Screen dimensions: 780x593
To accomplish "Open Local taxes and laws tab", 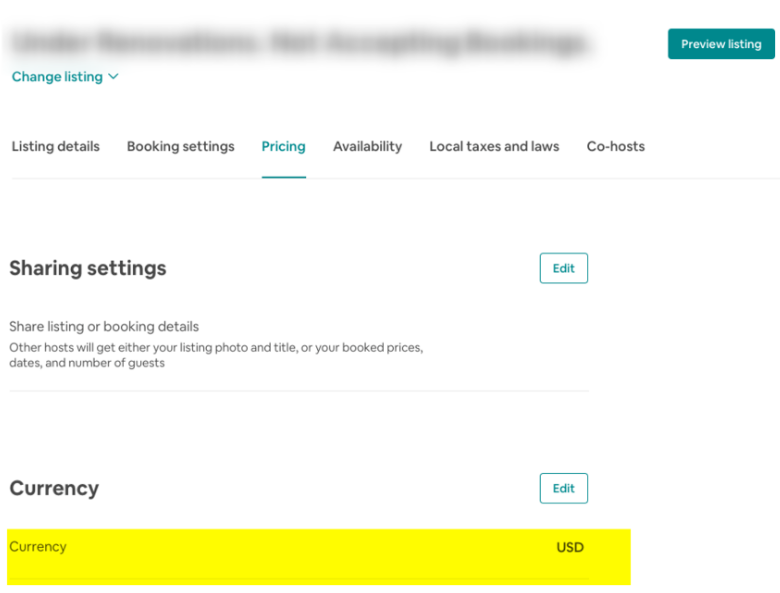I will point(494,146).
